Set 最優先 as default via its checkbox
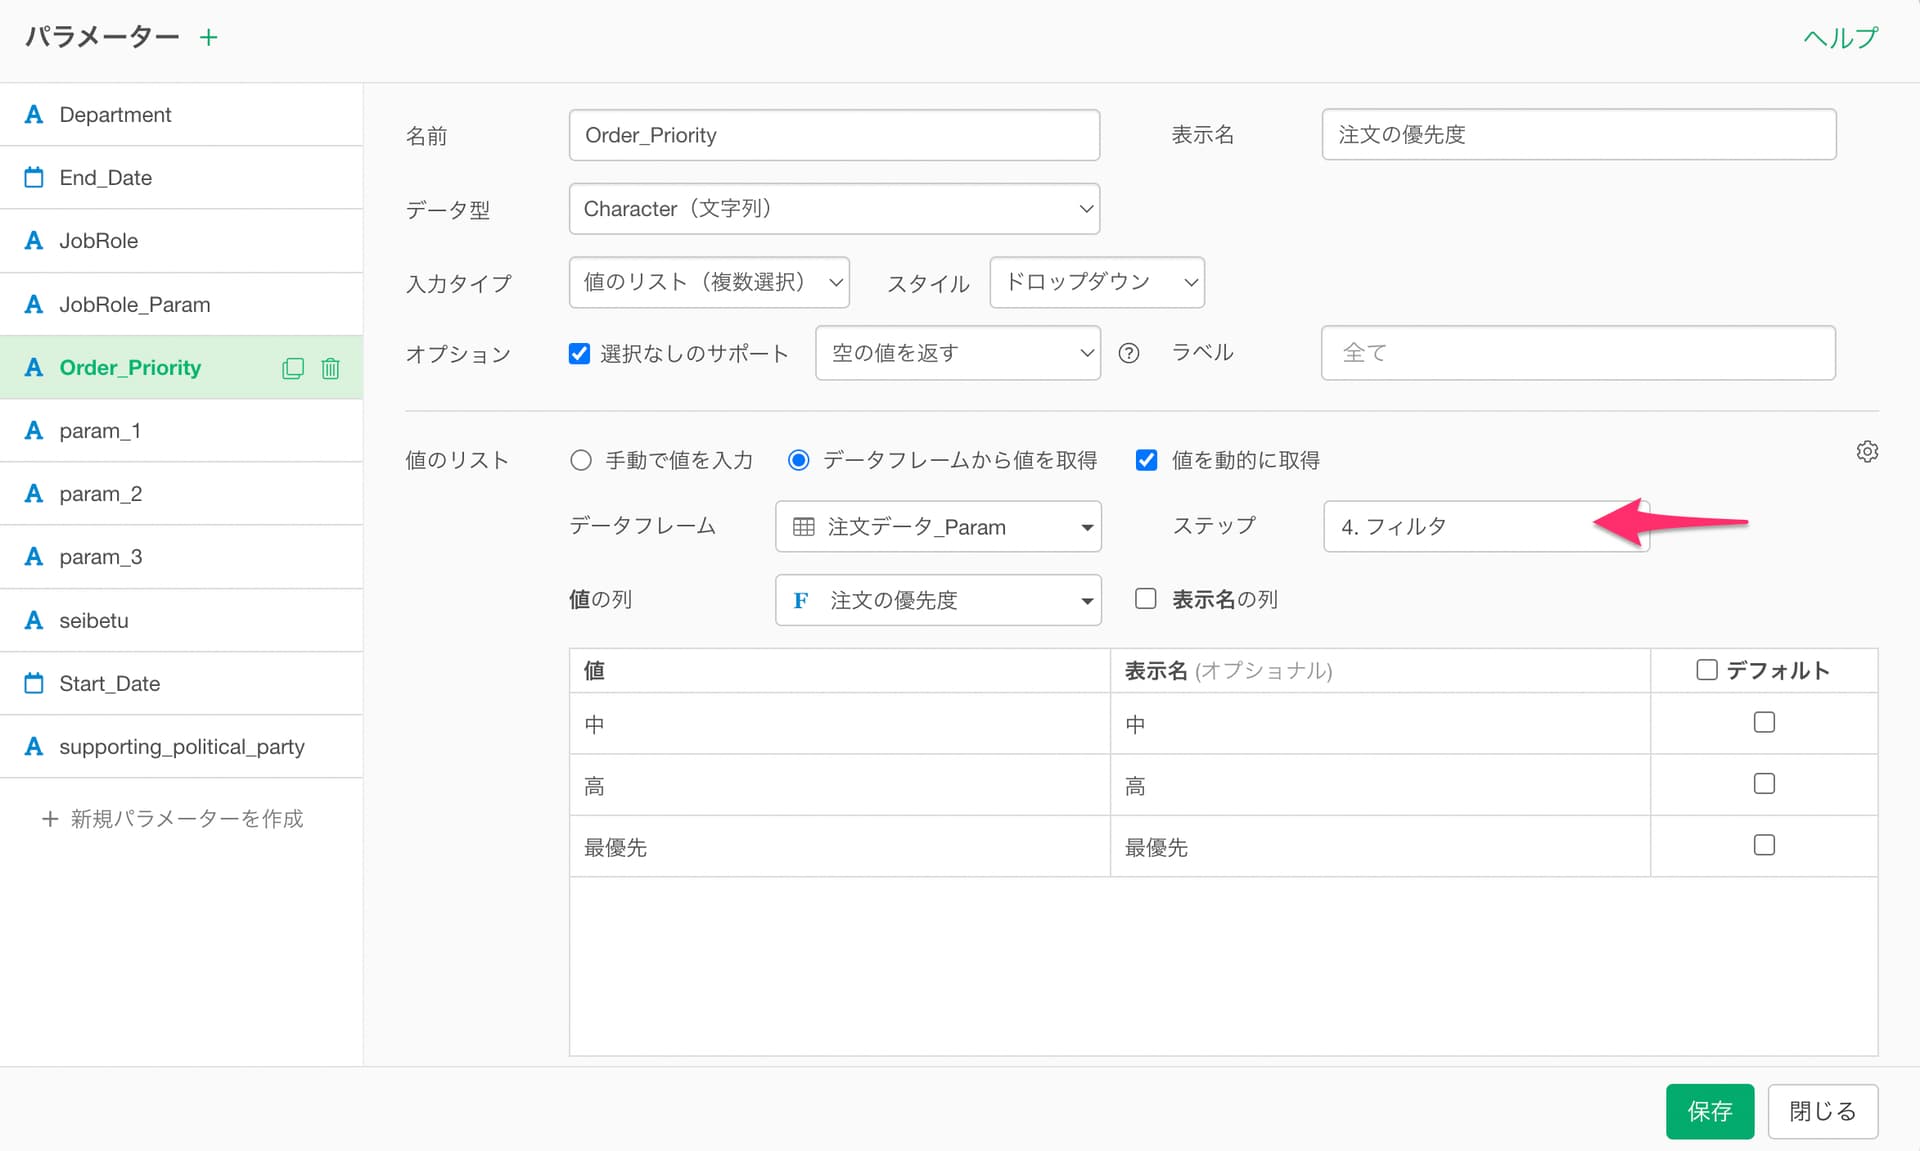This screenshot has width=1920, height=1151. point(1764,845)
